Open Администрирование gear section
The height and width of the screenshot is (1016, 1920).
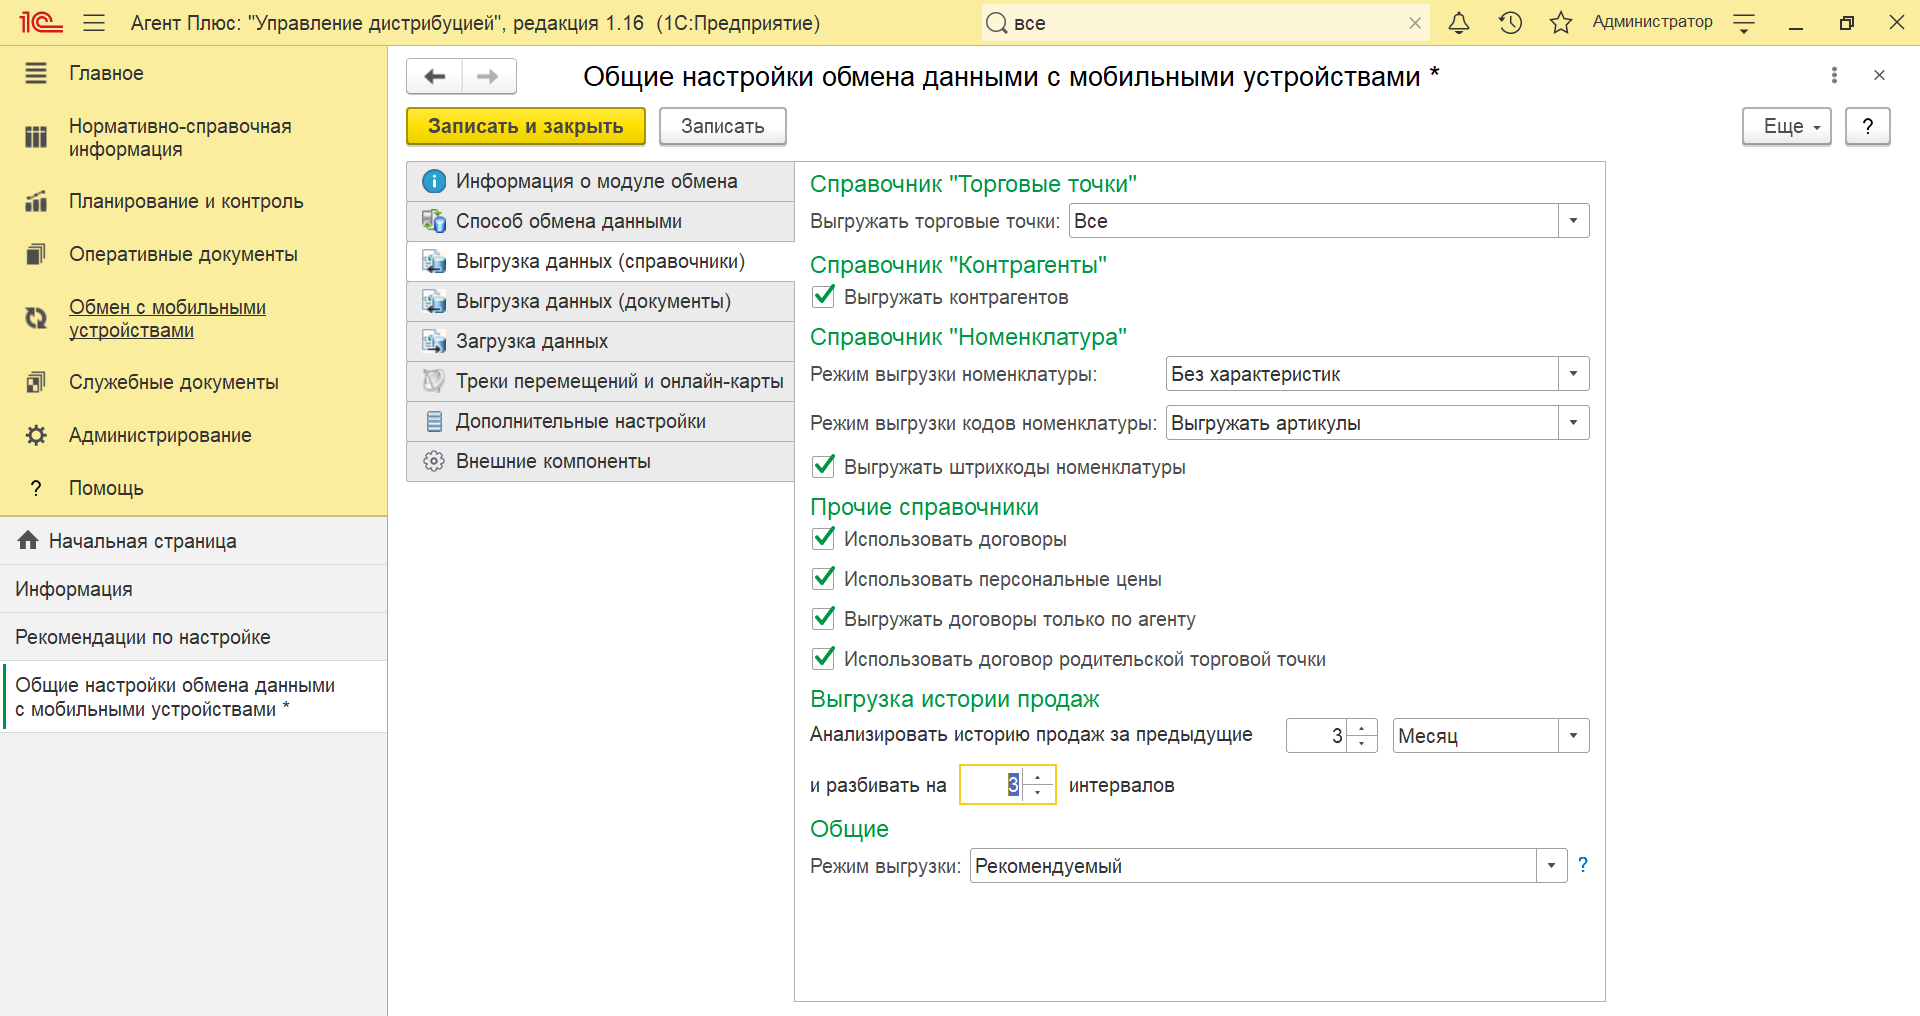coord(160,435)
